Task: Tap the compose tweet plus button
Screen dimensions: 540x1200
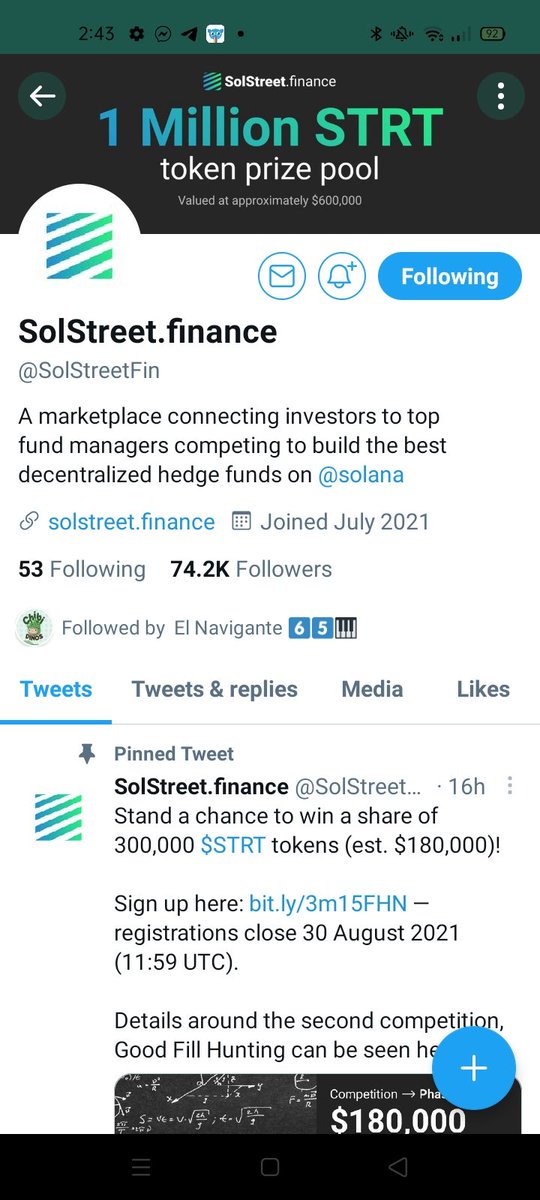Action: 474,1068
